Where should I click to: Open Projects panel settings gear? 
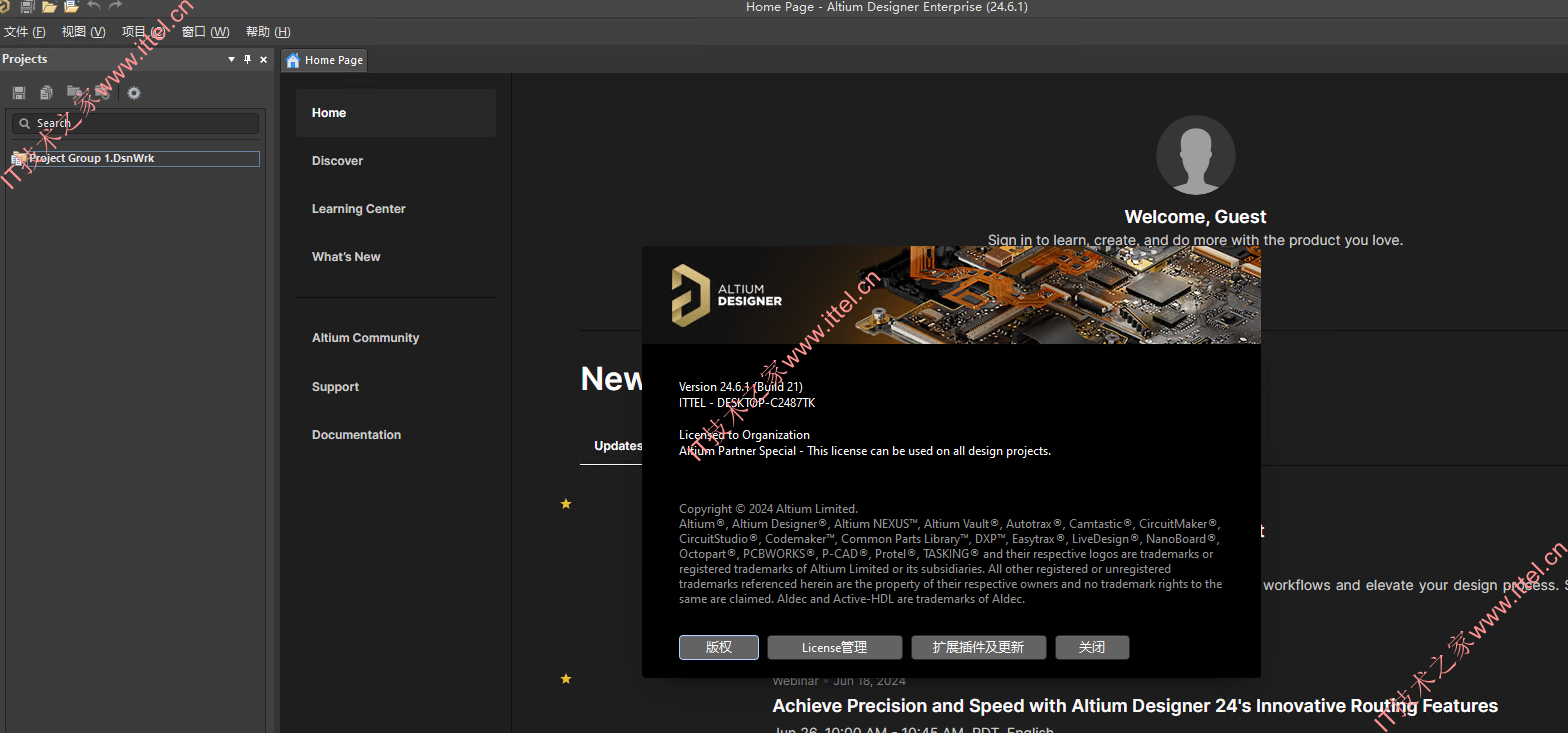134,93
